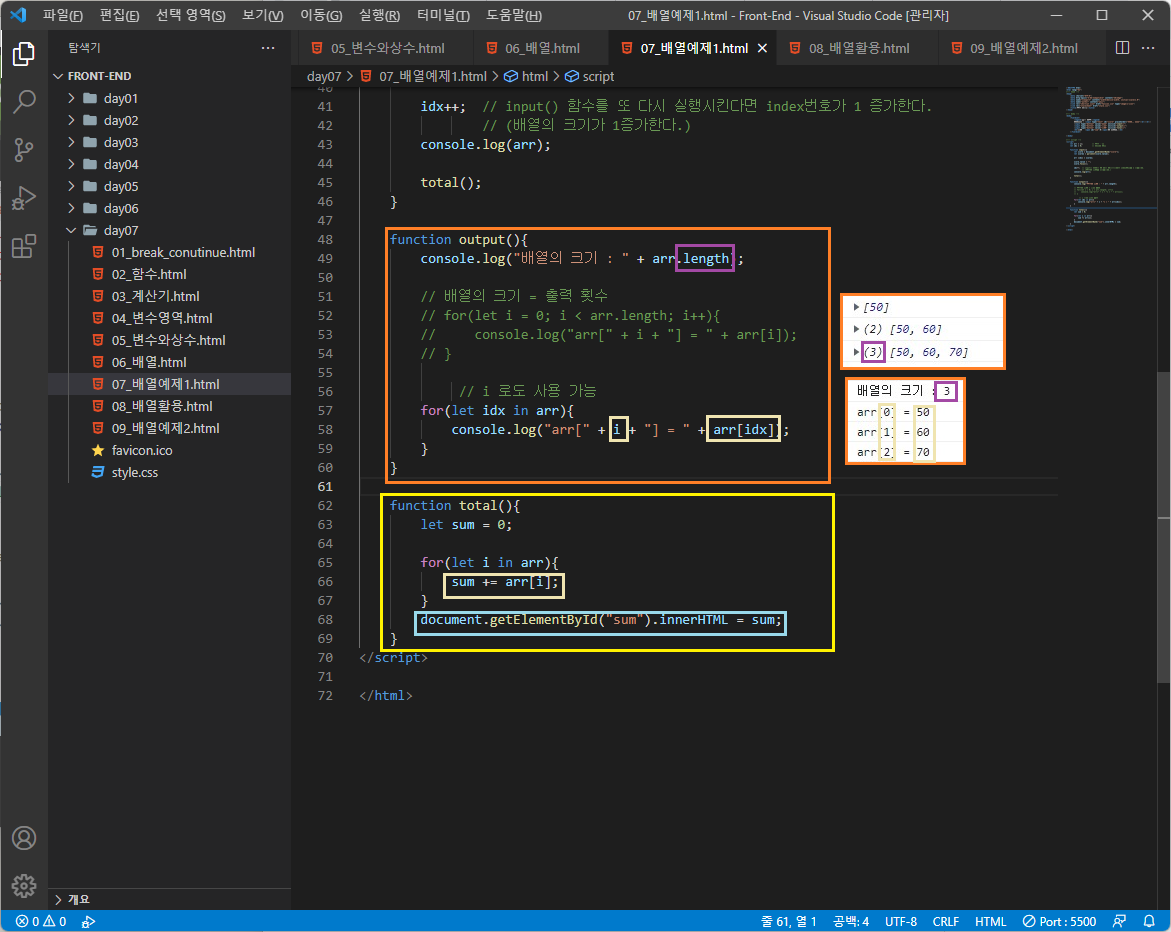
Task: Click the CRLF line ending indicator
Action: 945,922
